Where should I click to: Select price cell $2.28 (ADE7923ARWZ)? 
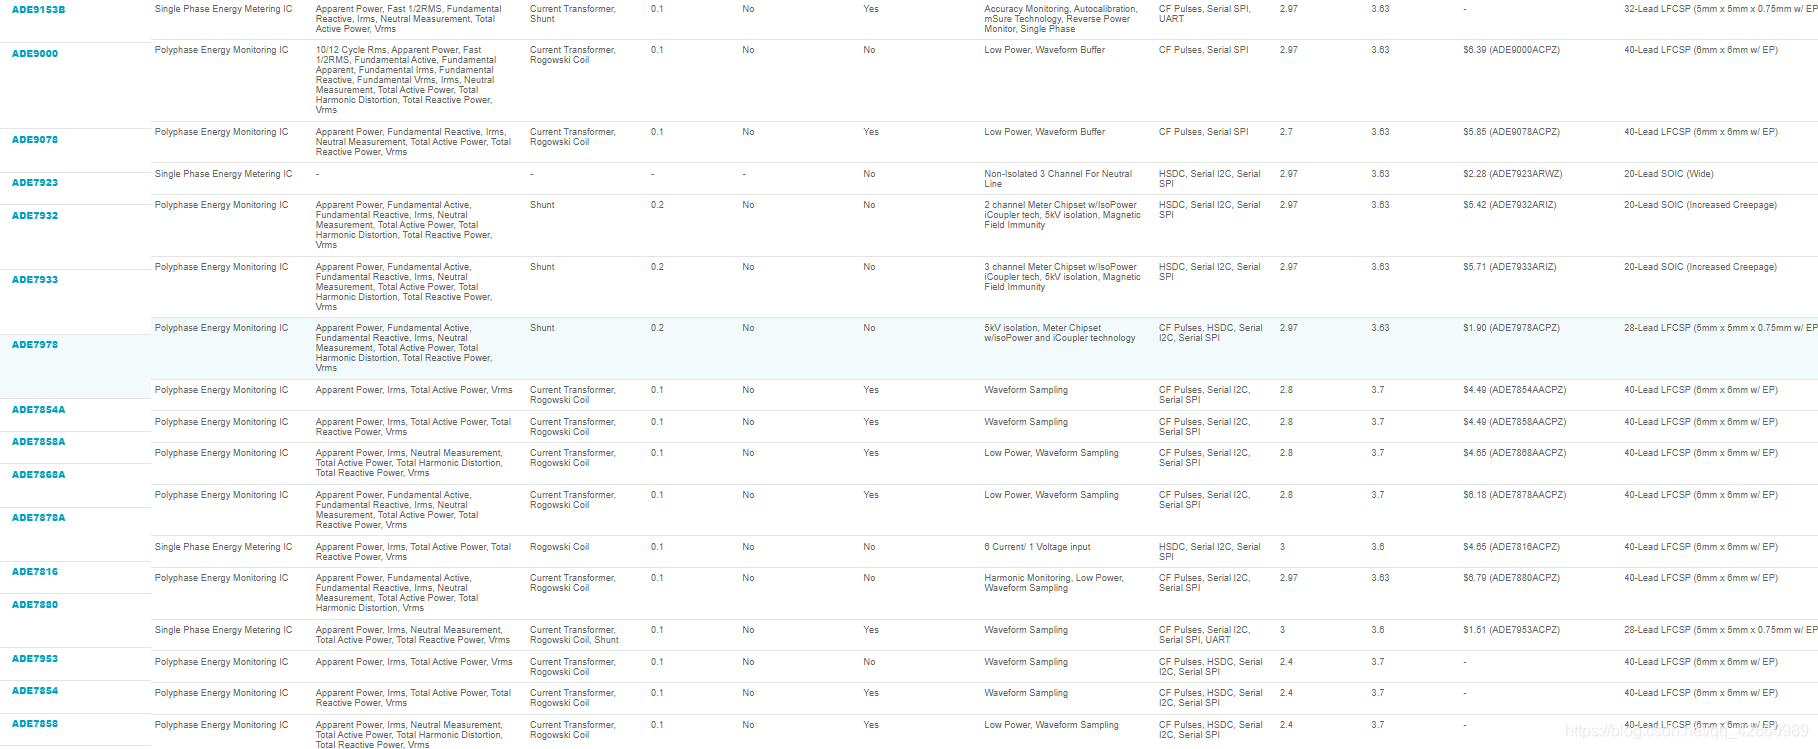tap(1512, 174)
